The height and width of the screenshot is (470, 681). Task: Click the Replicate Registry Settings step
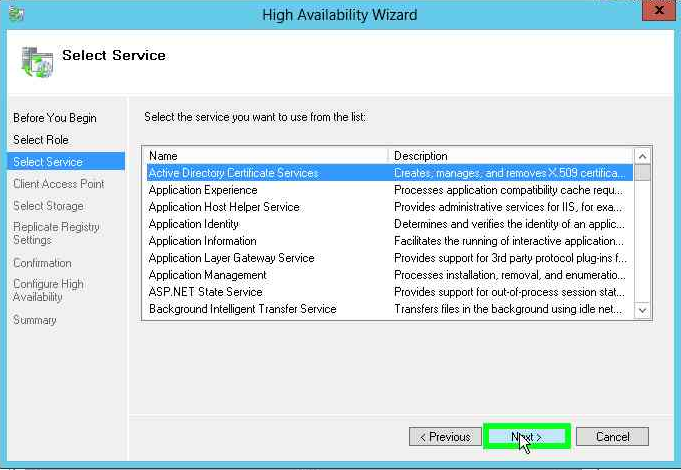coord(56,233)
